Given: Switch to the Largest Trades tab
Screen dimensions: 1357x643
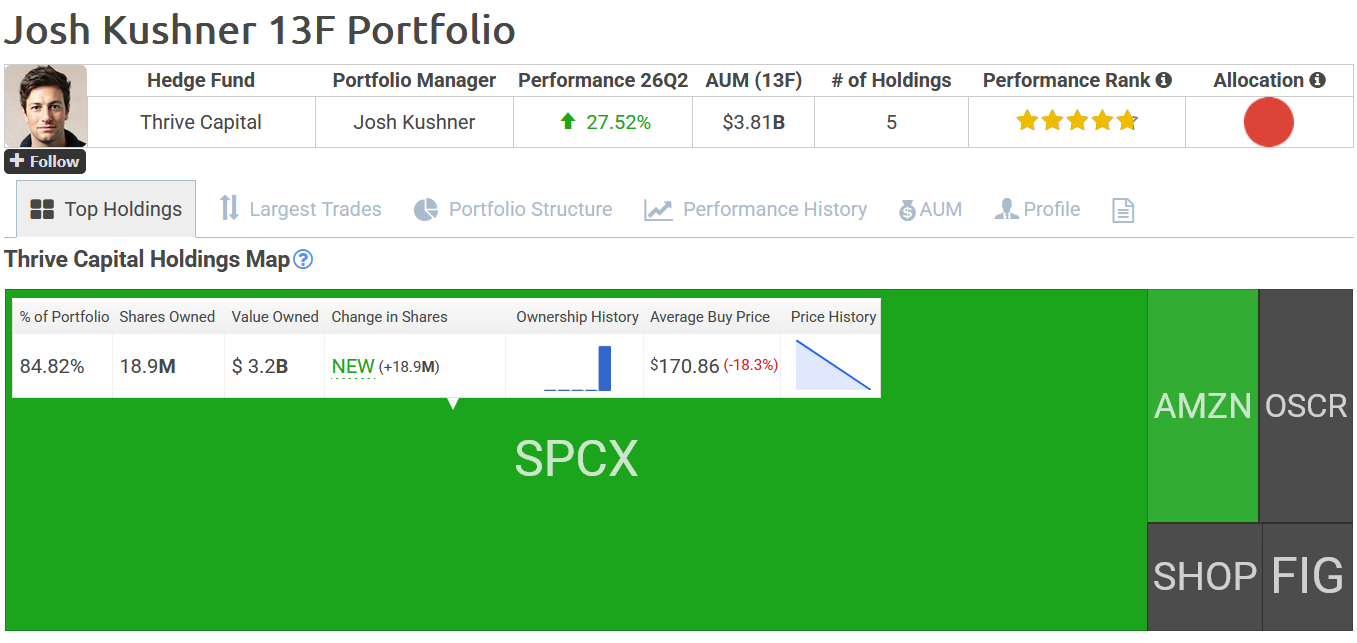Looking at the screenshot, I should [x=301, y=209].
